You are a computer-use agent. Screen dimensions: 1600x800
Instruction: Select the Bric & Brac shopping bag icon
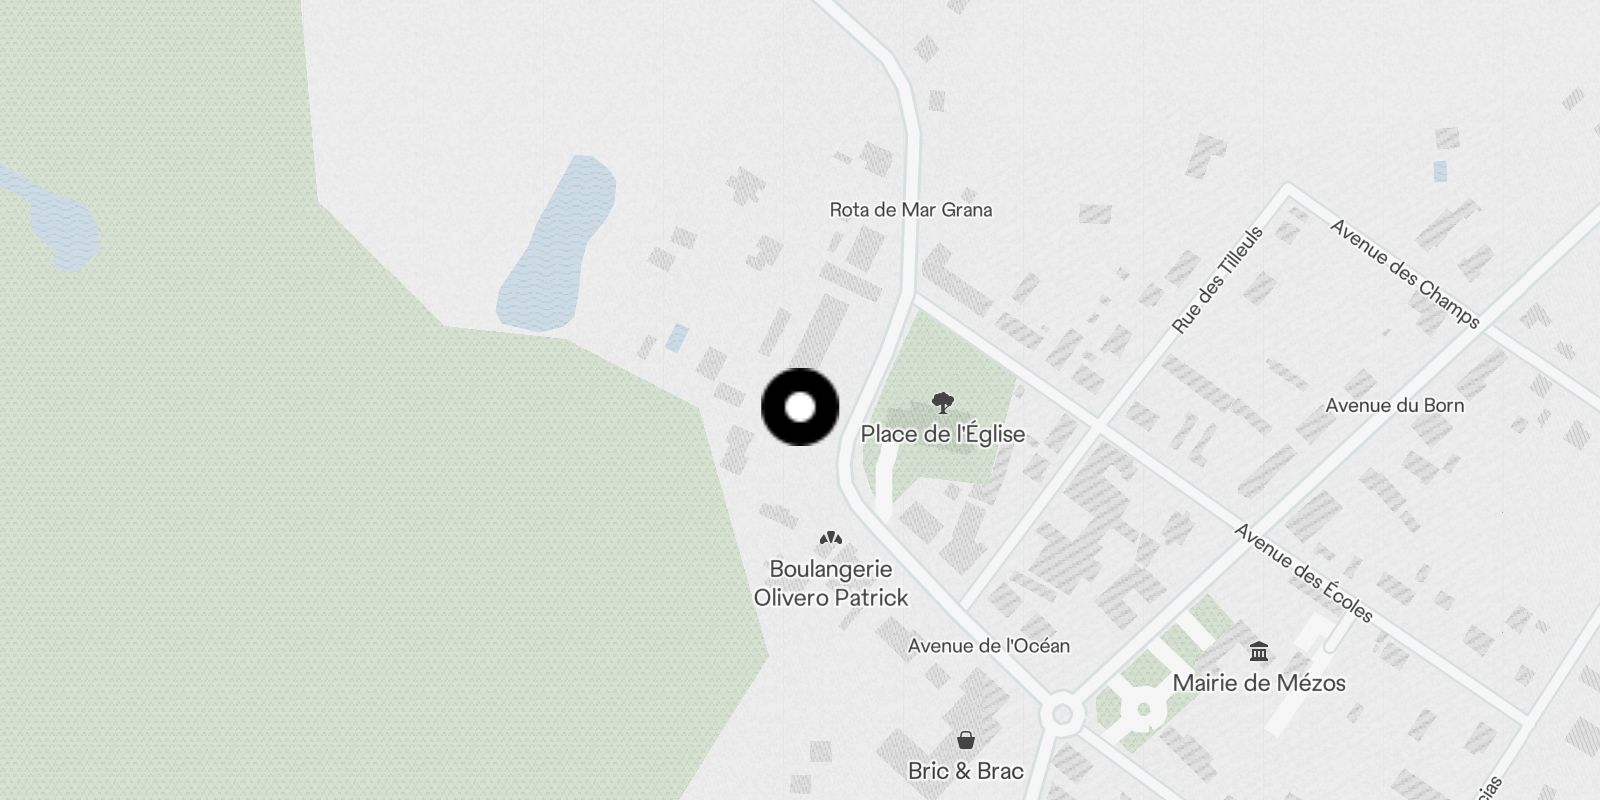965,740
